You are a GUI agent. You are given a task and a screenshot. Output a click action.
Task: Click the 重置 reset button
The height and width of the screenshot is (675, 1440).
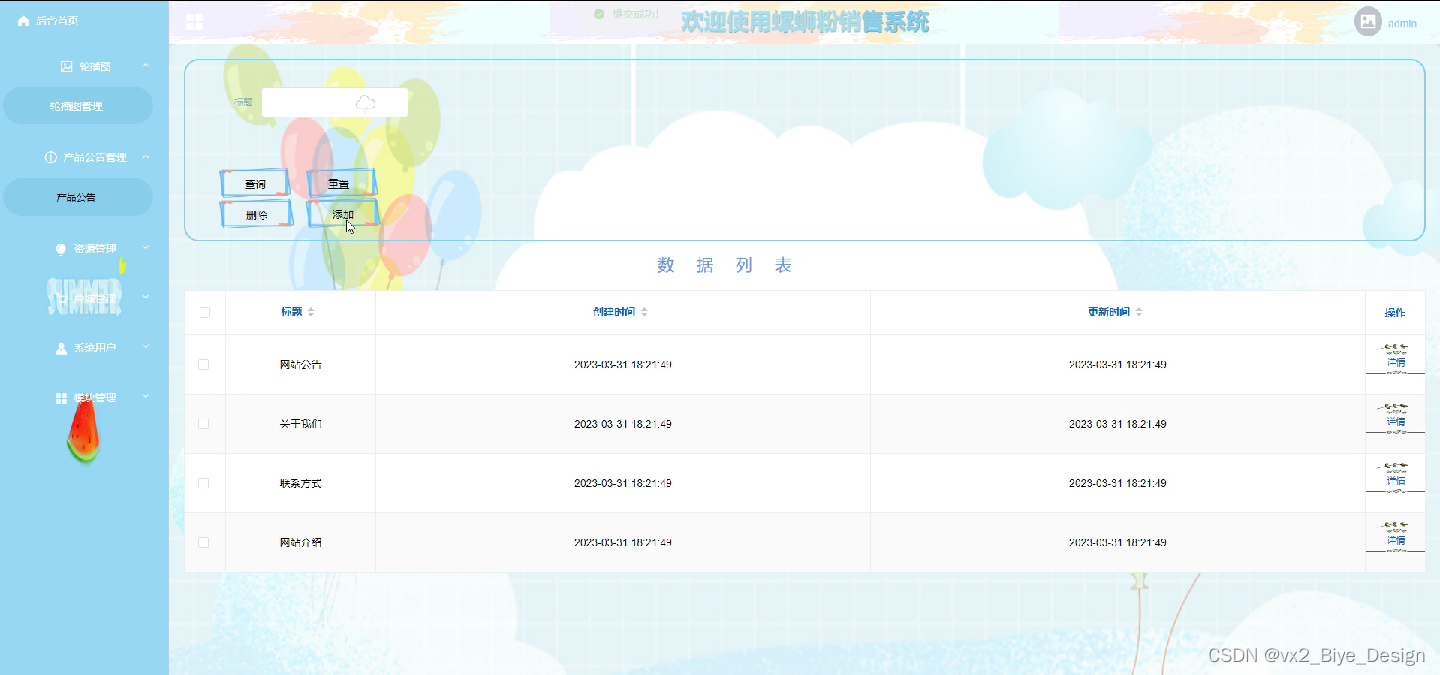pos(341,184)
